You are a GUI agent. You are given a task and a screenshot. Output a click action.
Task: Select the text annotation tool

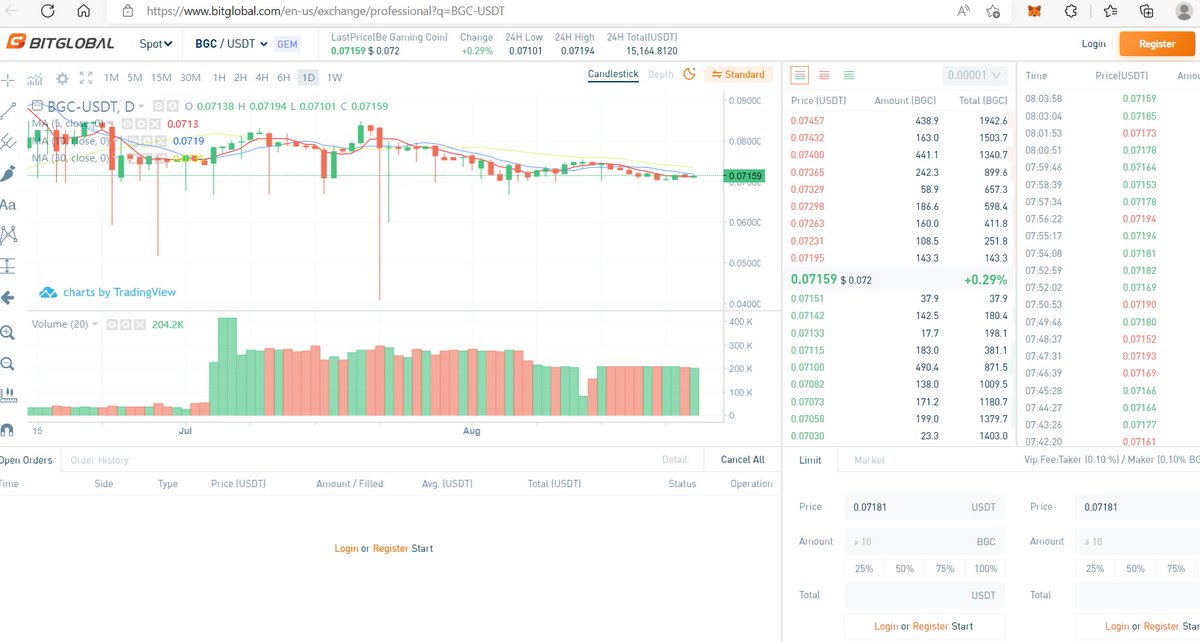coord(7,205)
